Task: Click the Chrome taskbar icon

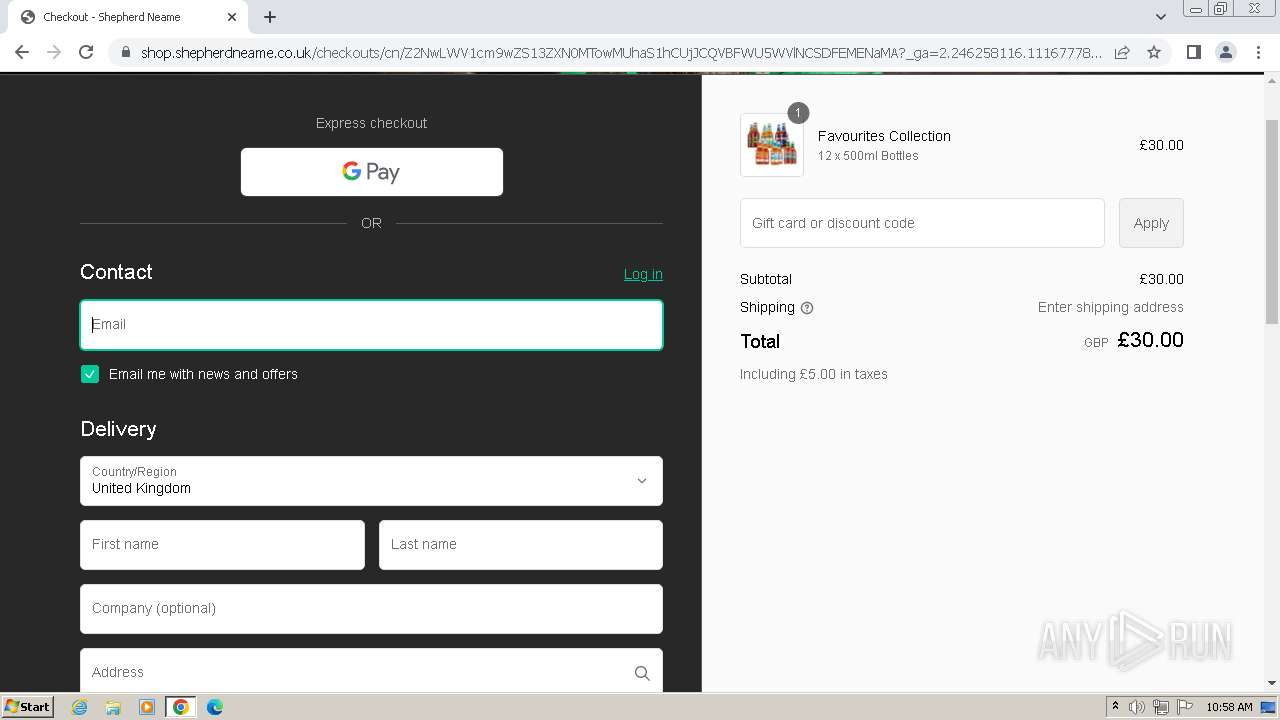Action: [x=181, y=707]
